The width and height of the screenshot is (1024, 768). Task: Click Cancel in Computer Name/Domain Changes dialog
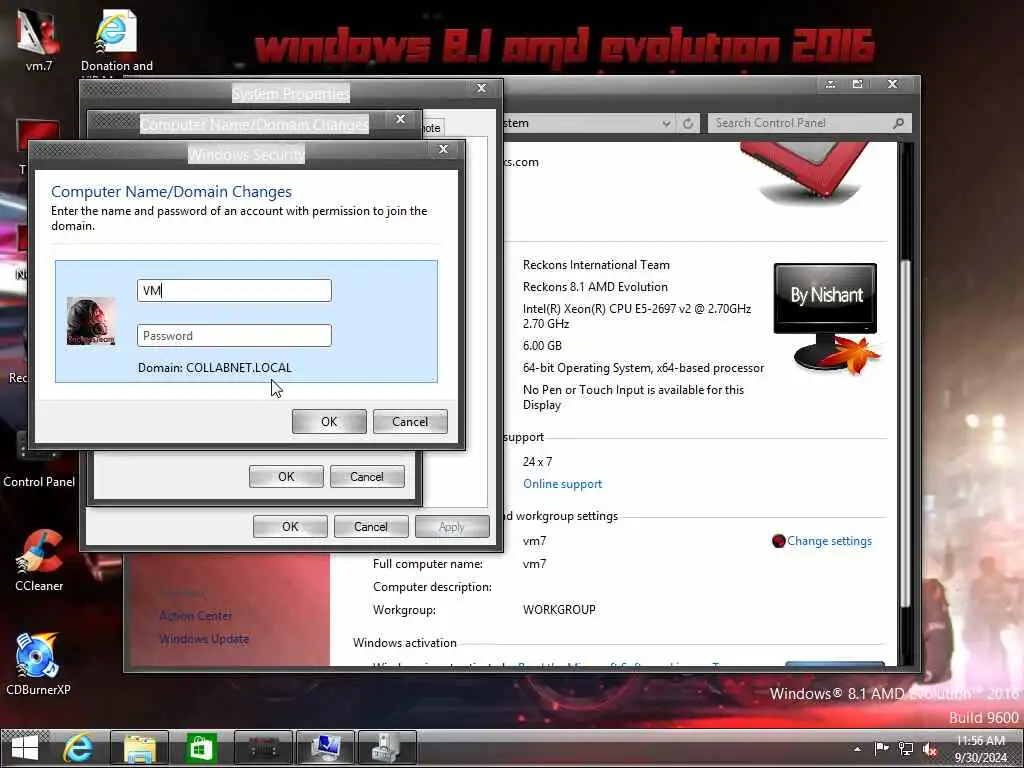(x=367, y=477)
